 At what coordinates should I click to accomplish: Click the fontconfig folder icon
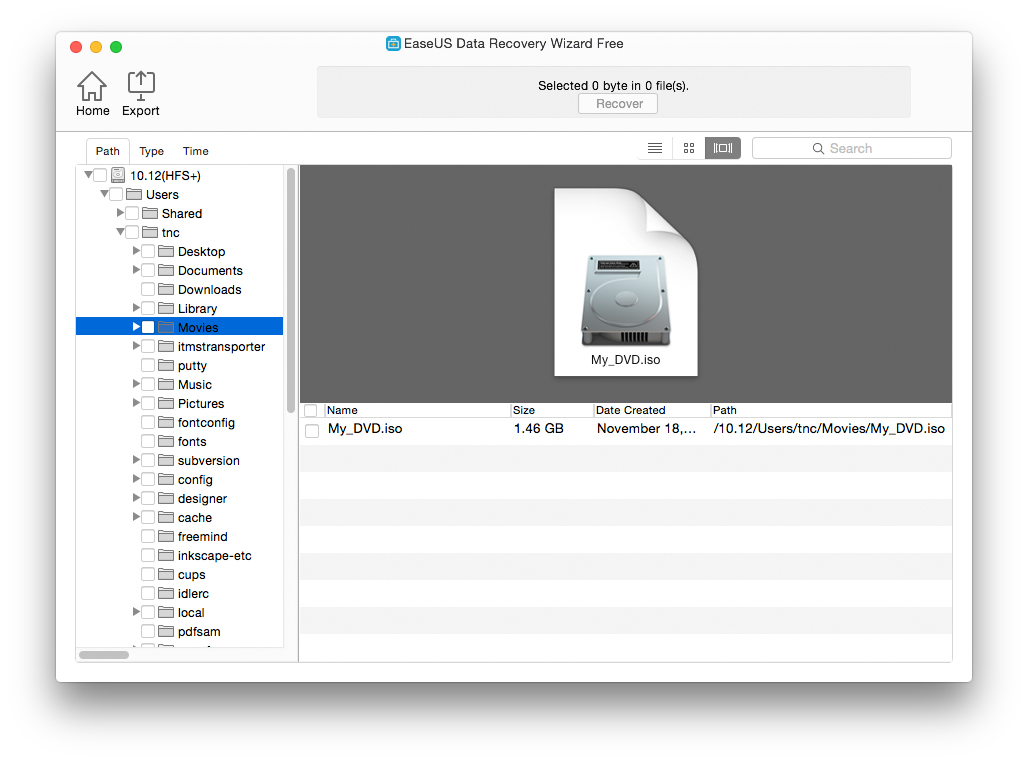click(166, 422)
